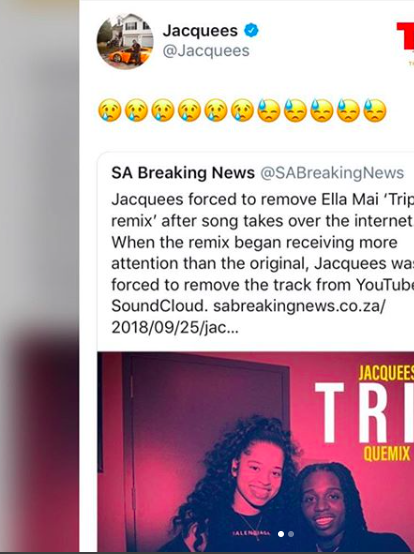
Task: Click the yellow QUEMIX label
Action: click(x=387, y=454)
